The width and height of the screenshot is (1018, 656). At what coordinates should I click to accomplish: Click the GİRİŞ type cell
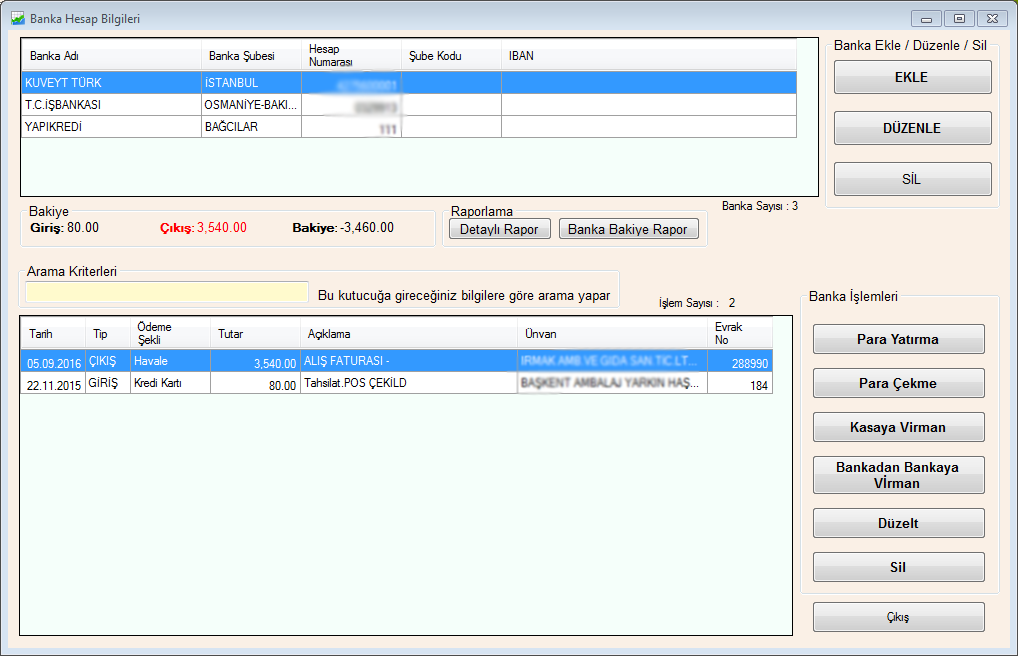pyautogui.click(x=108, y=383)
